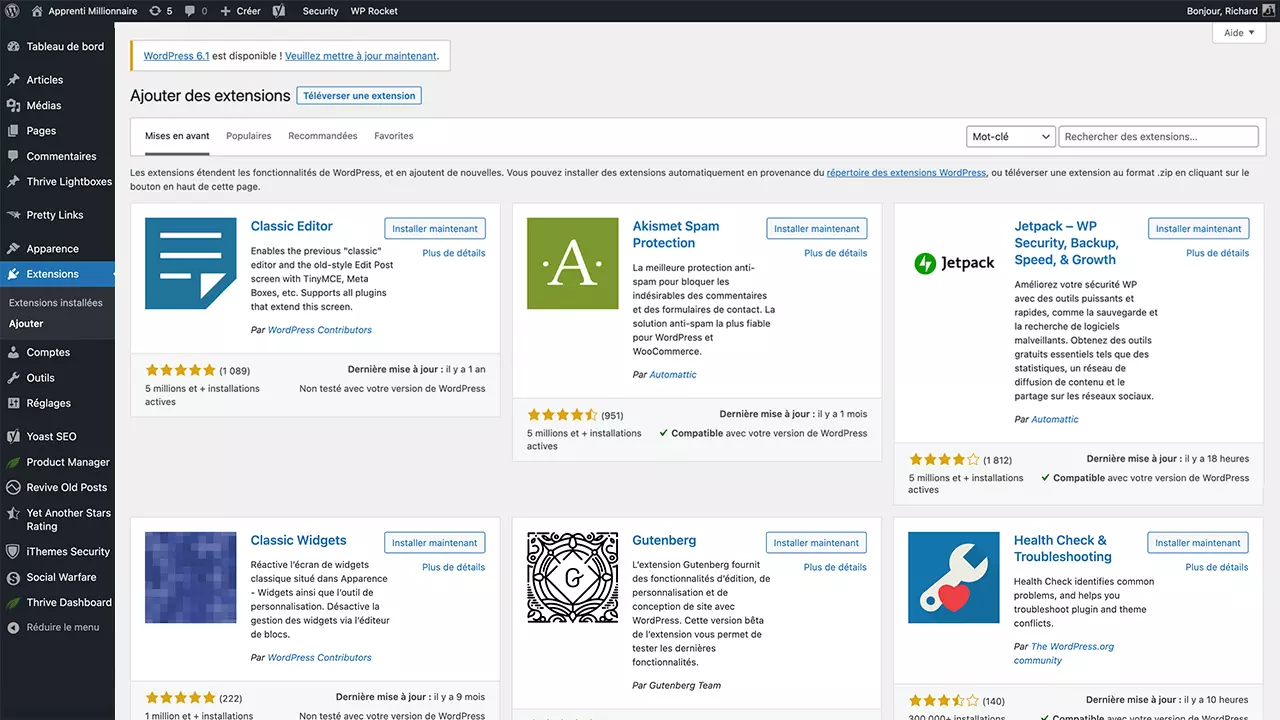Expand the Aide help panel

click(1240, 33)
